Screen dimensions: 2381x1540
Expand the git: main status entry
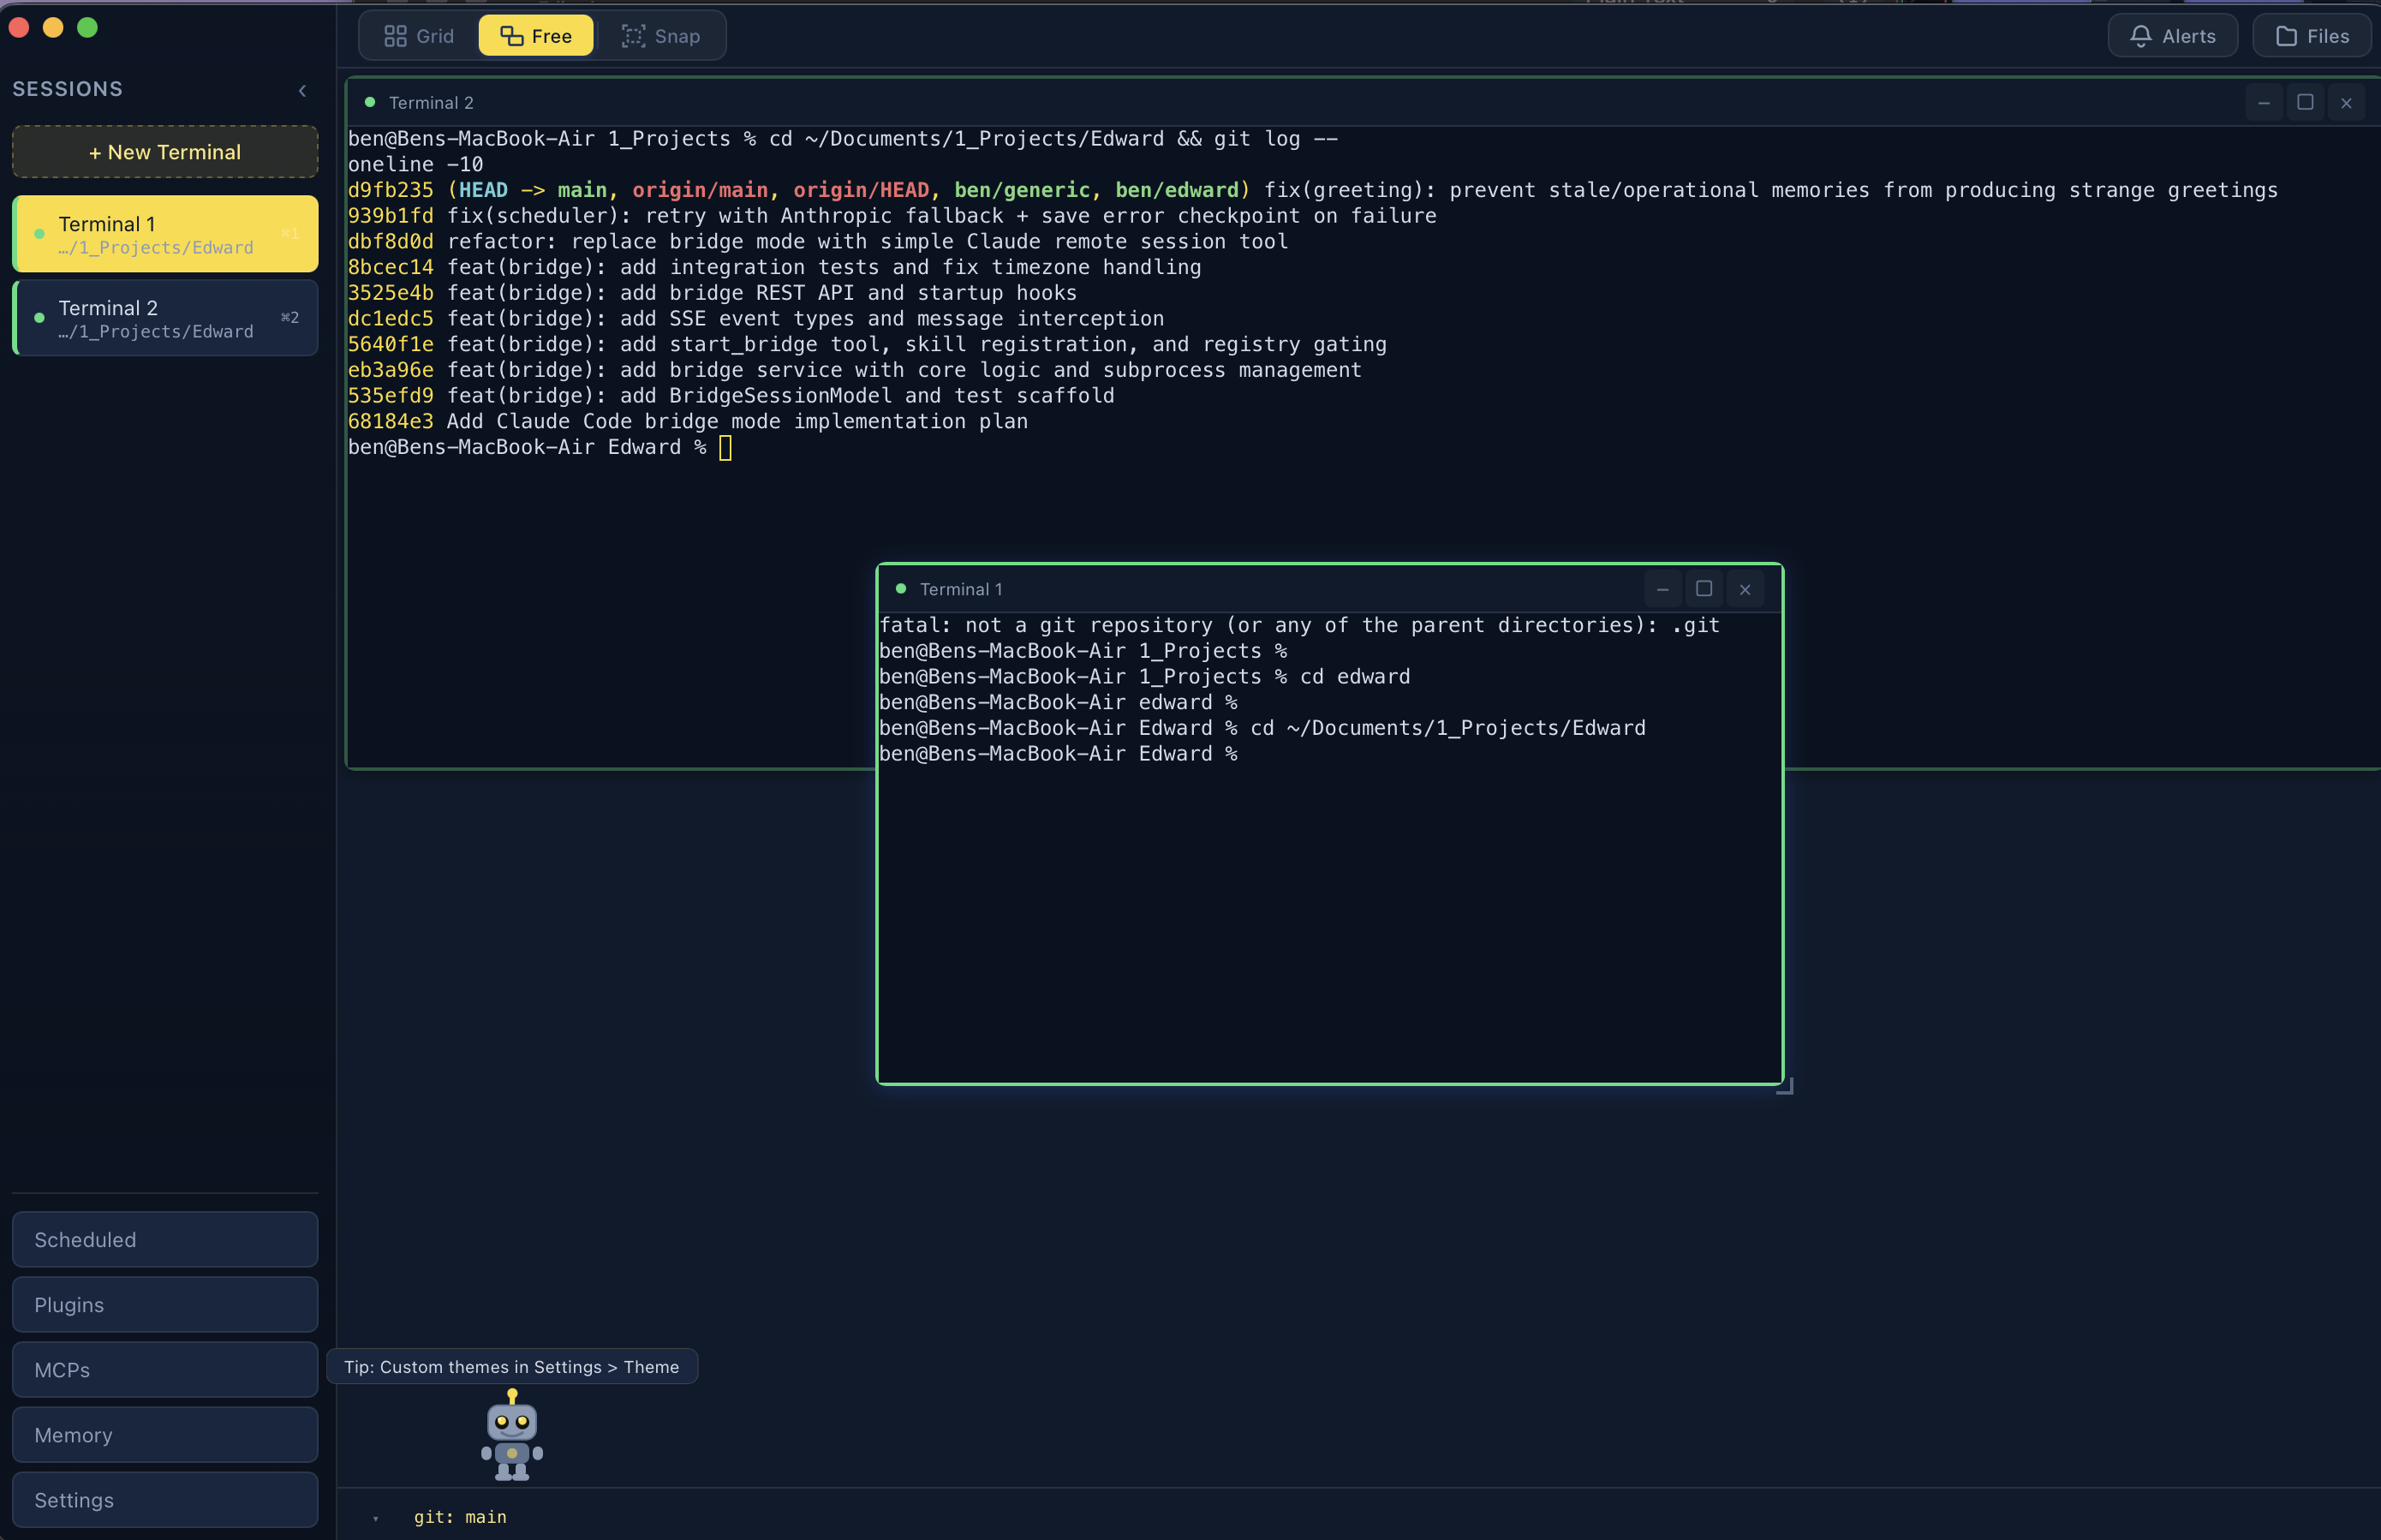point(461,1516)
